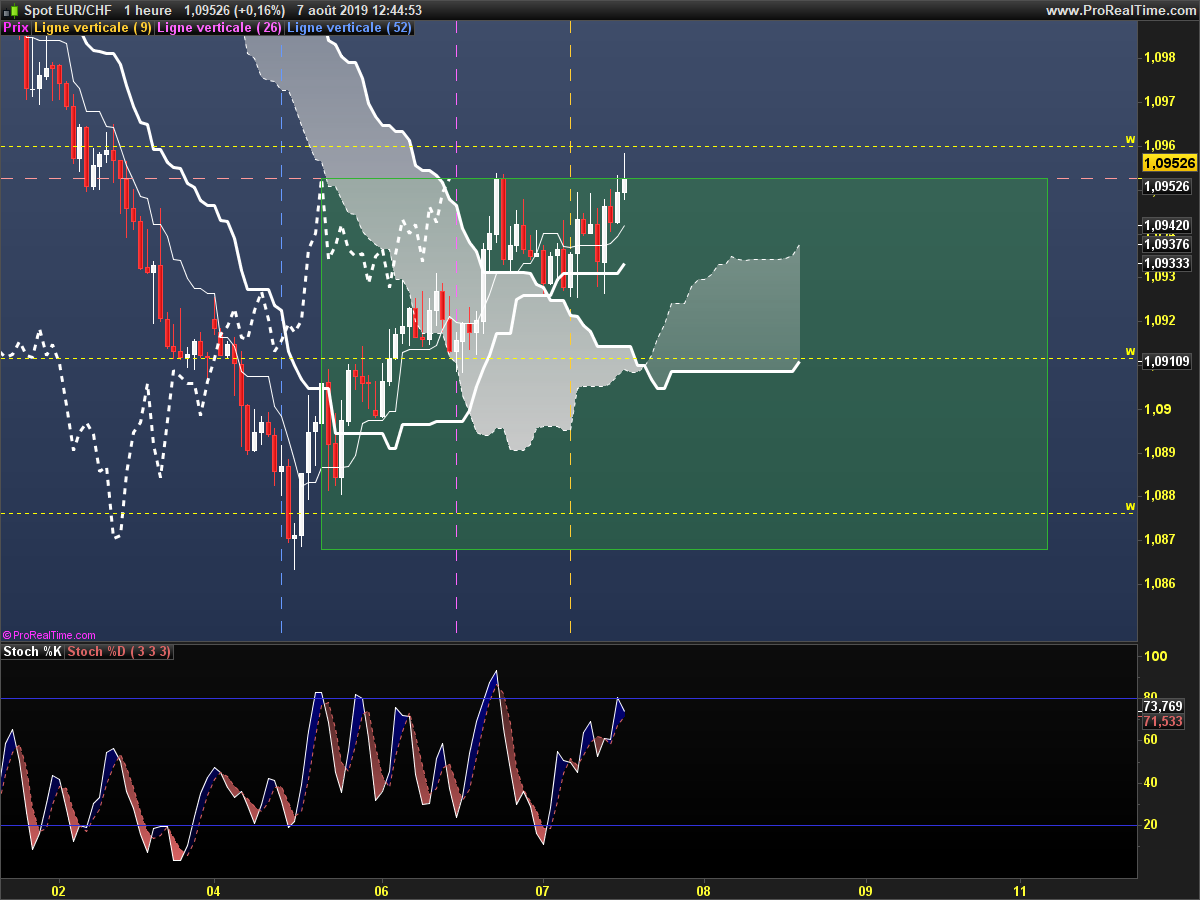Select the 'Stoch %D (3 3 3)' indicator label
The width and height of the screenshot is (1200, 900).
tap(120, 652)
